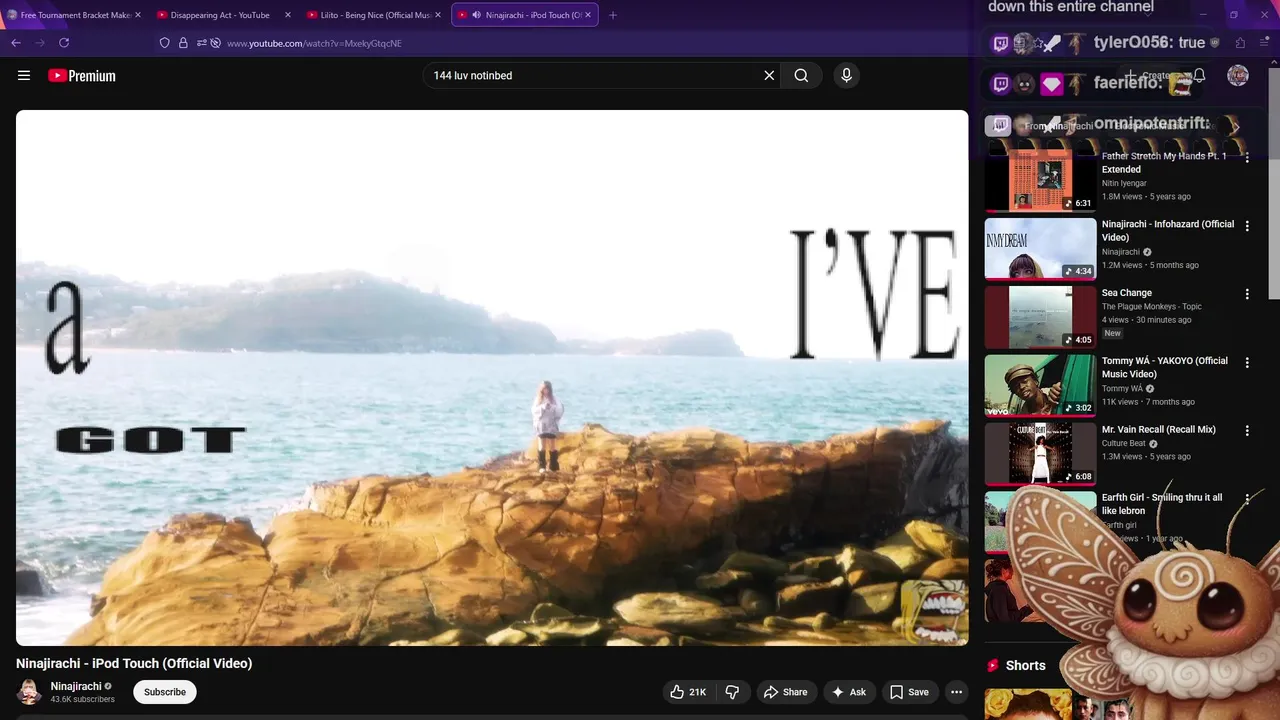Open Mr. Vain Recall title link
Screen dimensions: 1280x720
point(1159,429)
